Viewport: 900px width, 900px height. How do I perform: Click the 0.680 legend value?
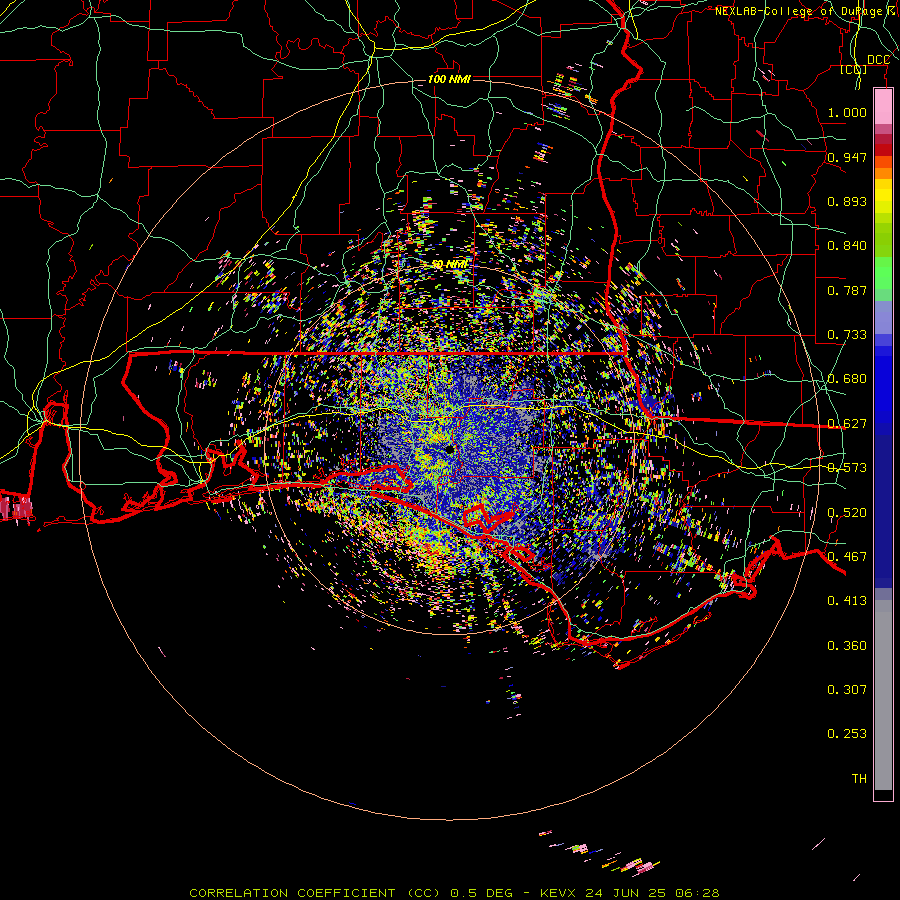tap(847, 379)
